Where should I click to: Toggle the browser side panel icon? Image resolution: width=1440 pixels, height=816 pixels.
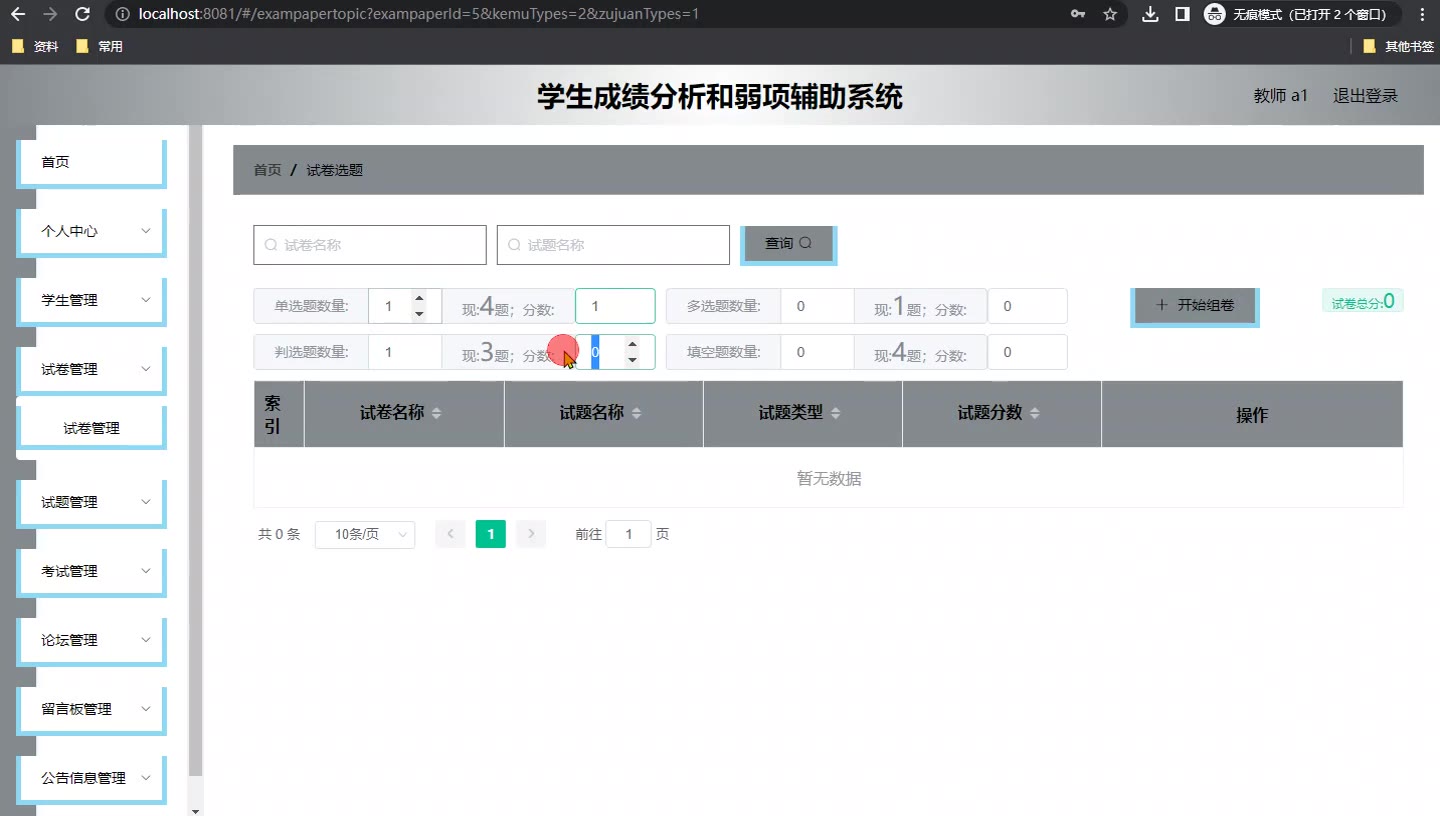tap(1182, 14)
